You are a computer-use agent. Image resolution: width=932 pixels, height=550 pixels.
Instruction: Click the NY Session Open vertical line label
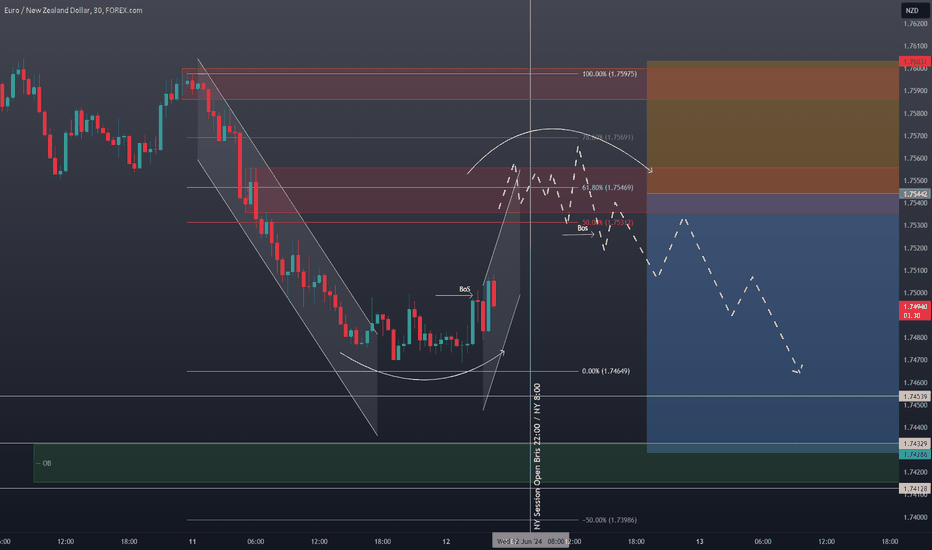(x=537, y=456)
